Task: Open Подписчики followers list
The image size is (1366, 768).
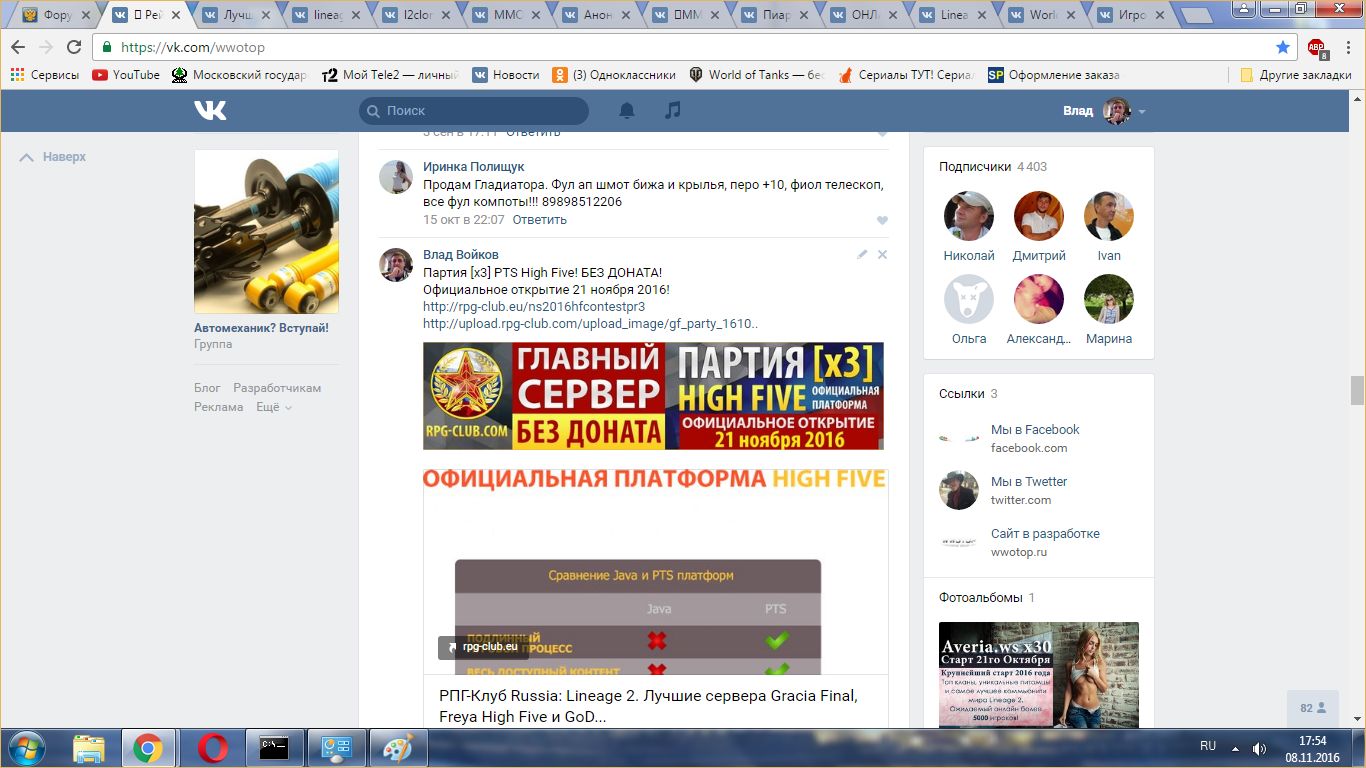Action: (x=993, y=167)
